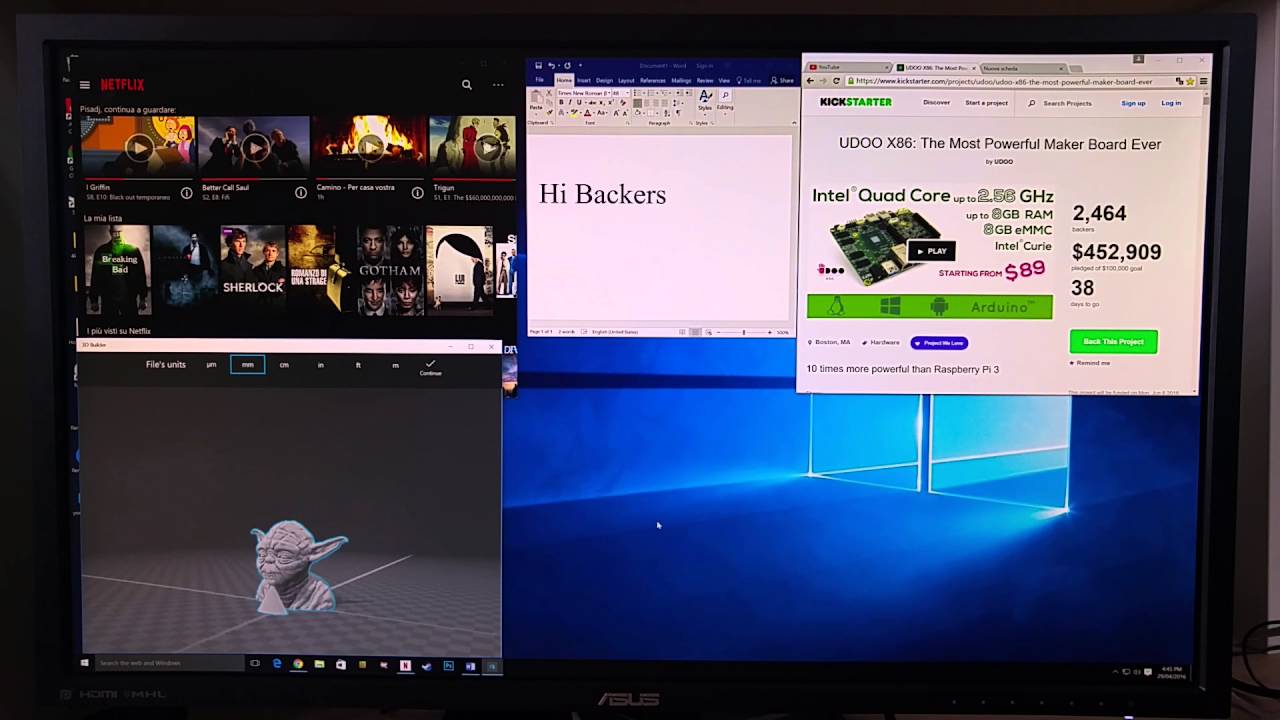The height and width of the screenshot is (720, 1280).
Task: Switch to the References tab in Word
Action: (653, 81)
